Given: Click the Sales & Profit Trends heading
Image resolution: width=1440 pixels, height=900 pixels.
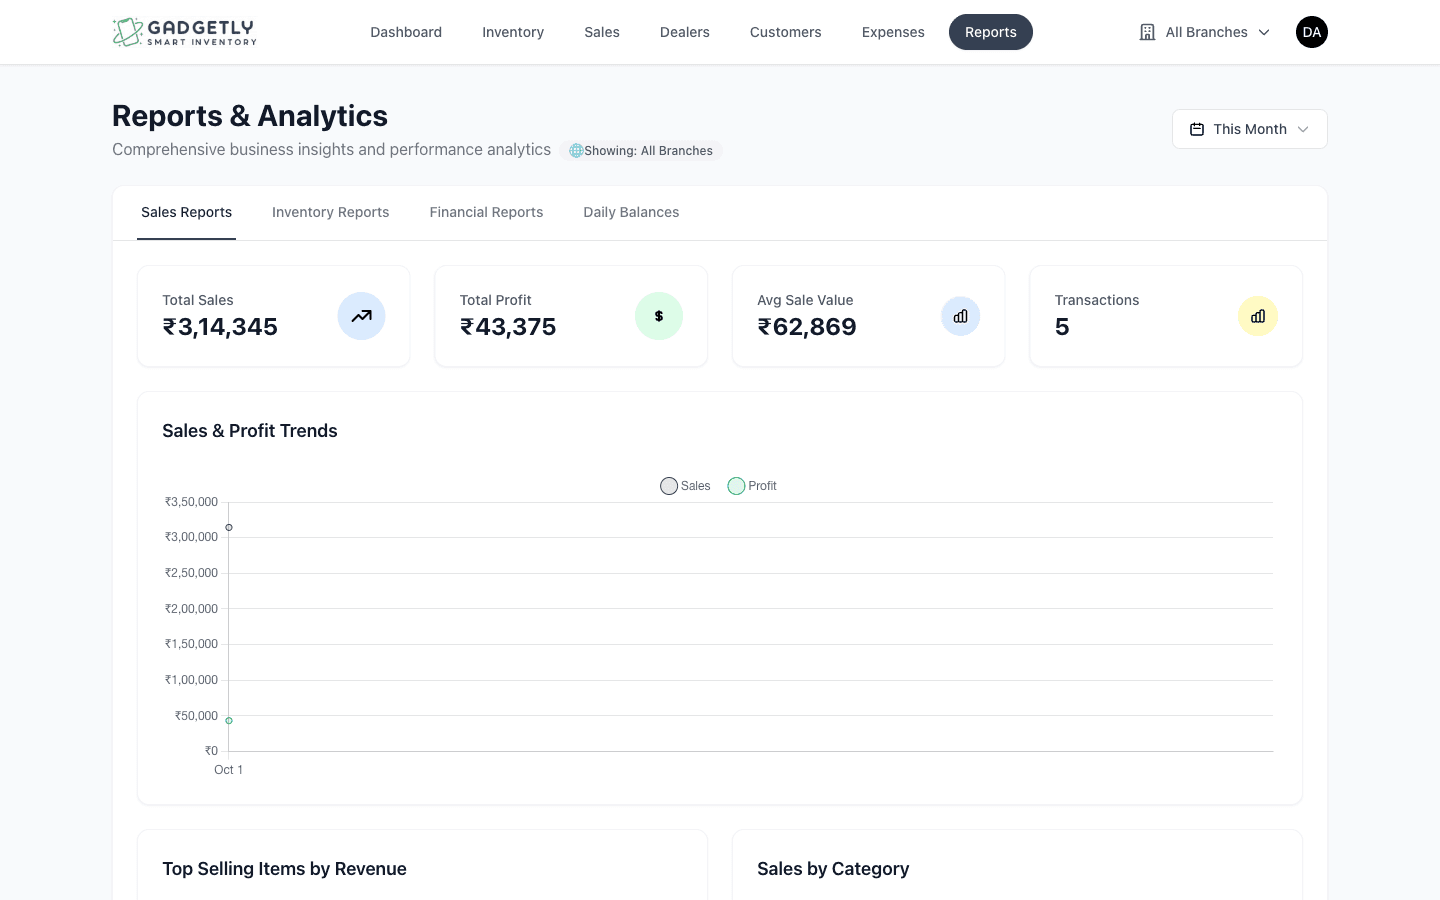Looking at the screenshot, I should pyautogui.click(x=250, y=431).
